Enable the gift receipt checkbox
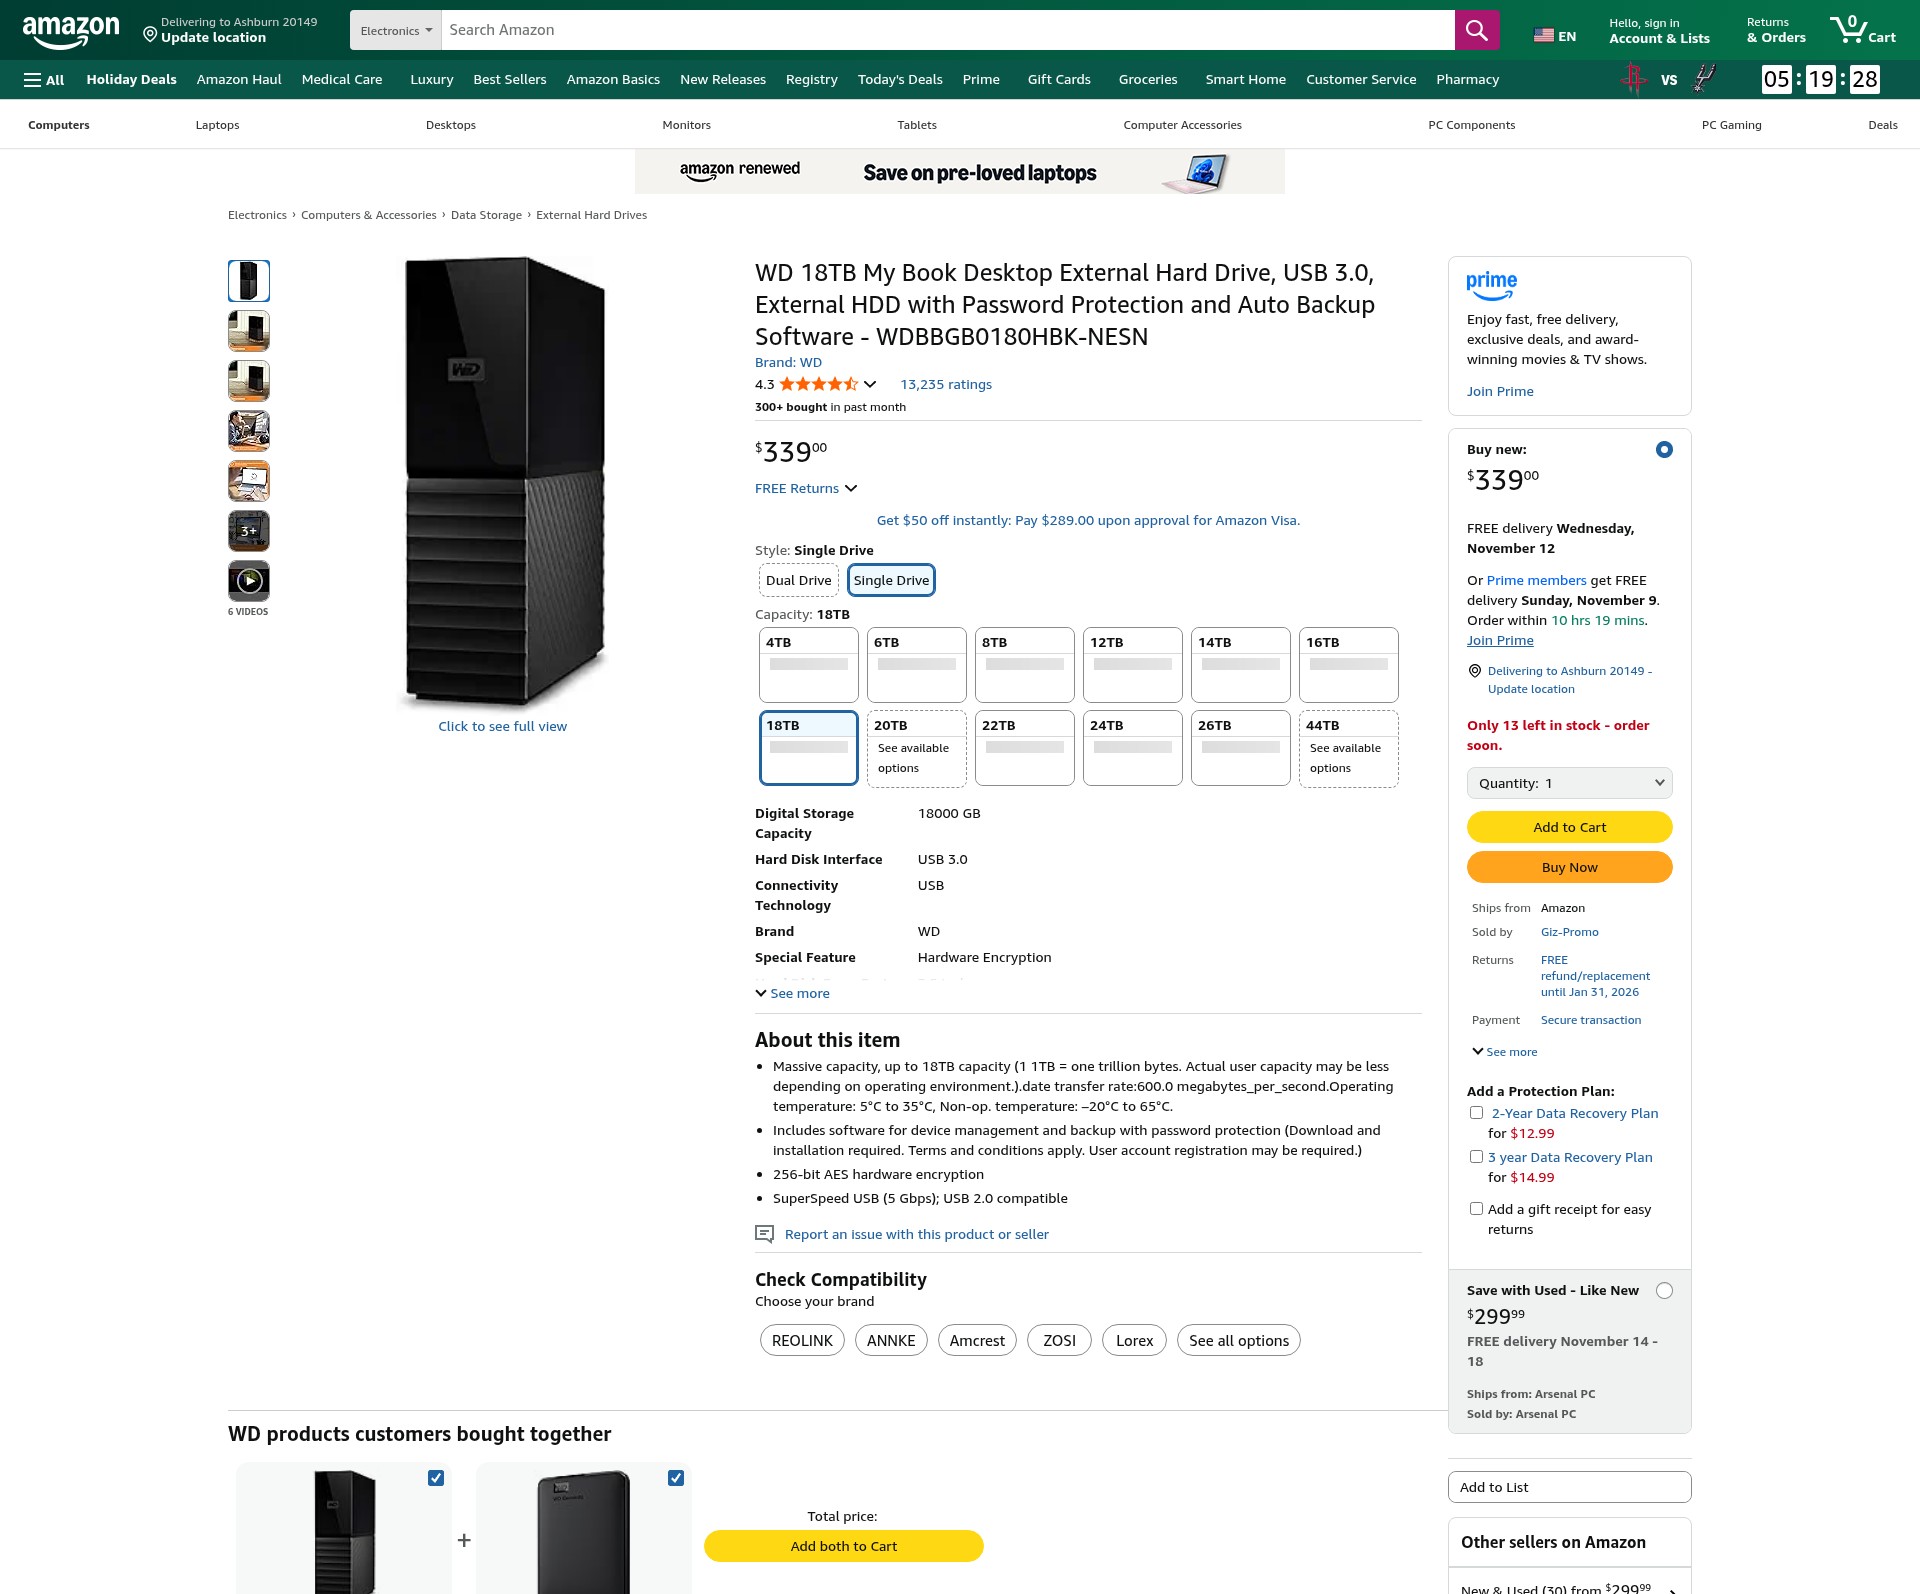This screenshot has width=1920, height=1594. point(1476,1209)
